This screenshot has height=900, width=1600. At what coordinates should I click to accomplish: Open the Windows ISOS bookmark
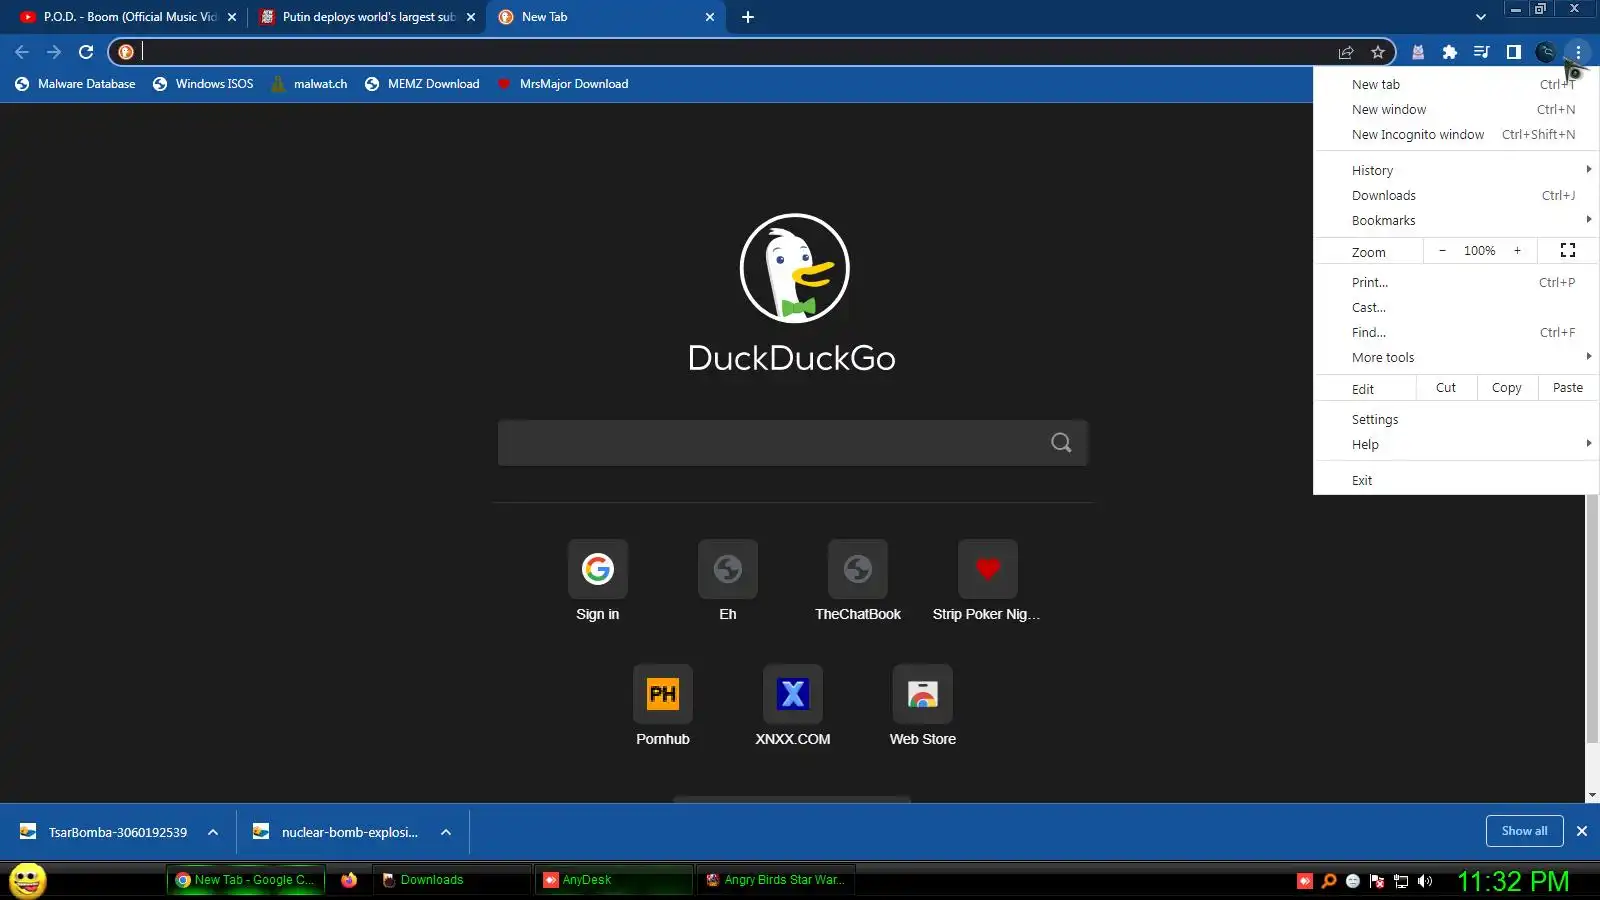click(x=203, y=84)
